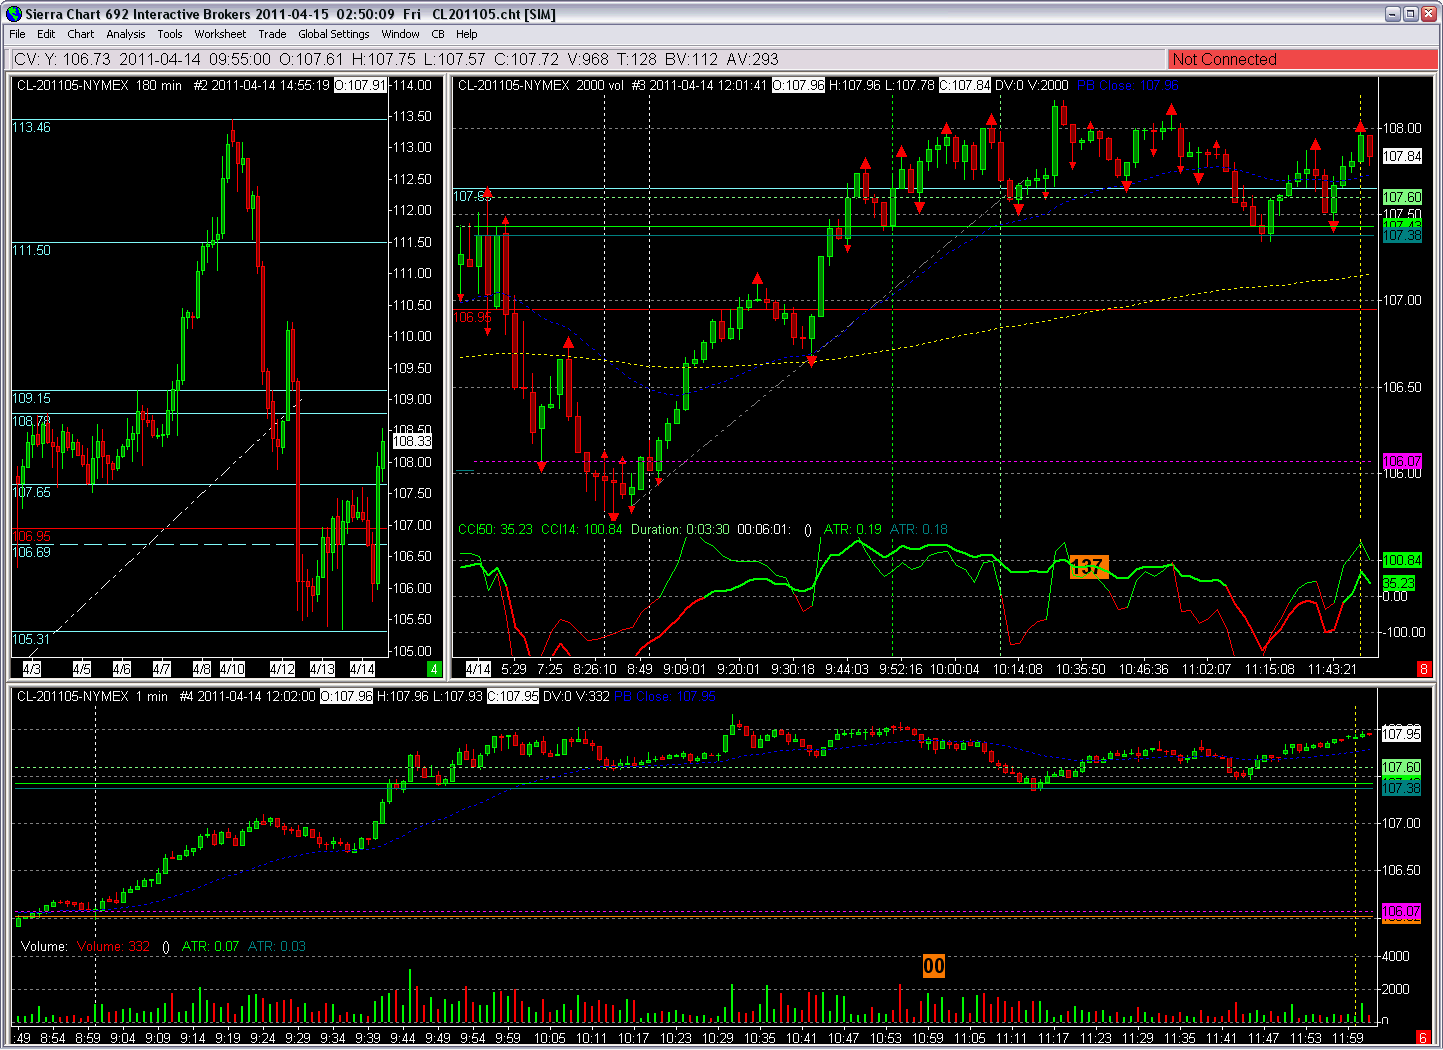
Task: Click the red chart number 8 box
Action: pyautogui.click(x=1424, y=669)
